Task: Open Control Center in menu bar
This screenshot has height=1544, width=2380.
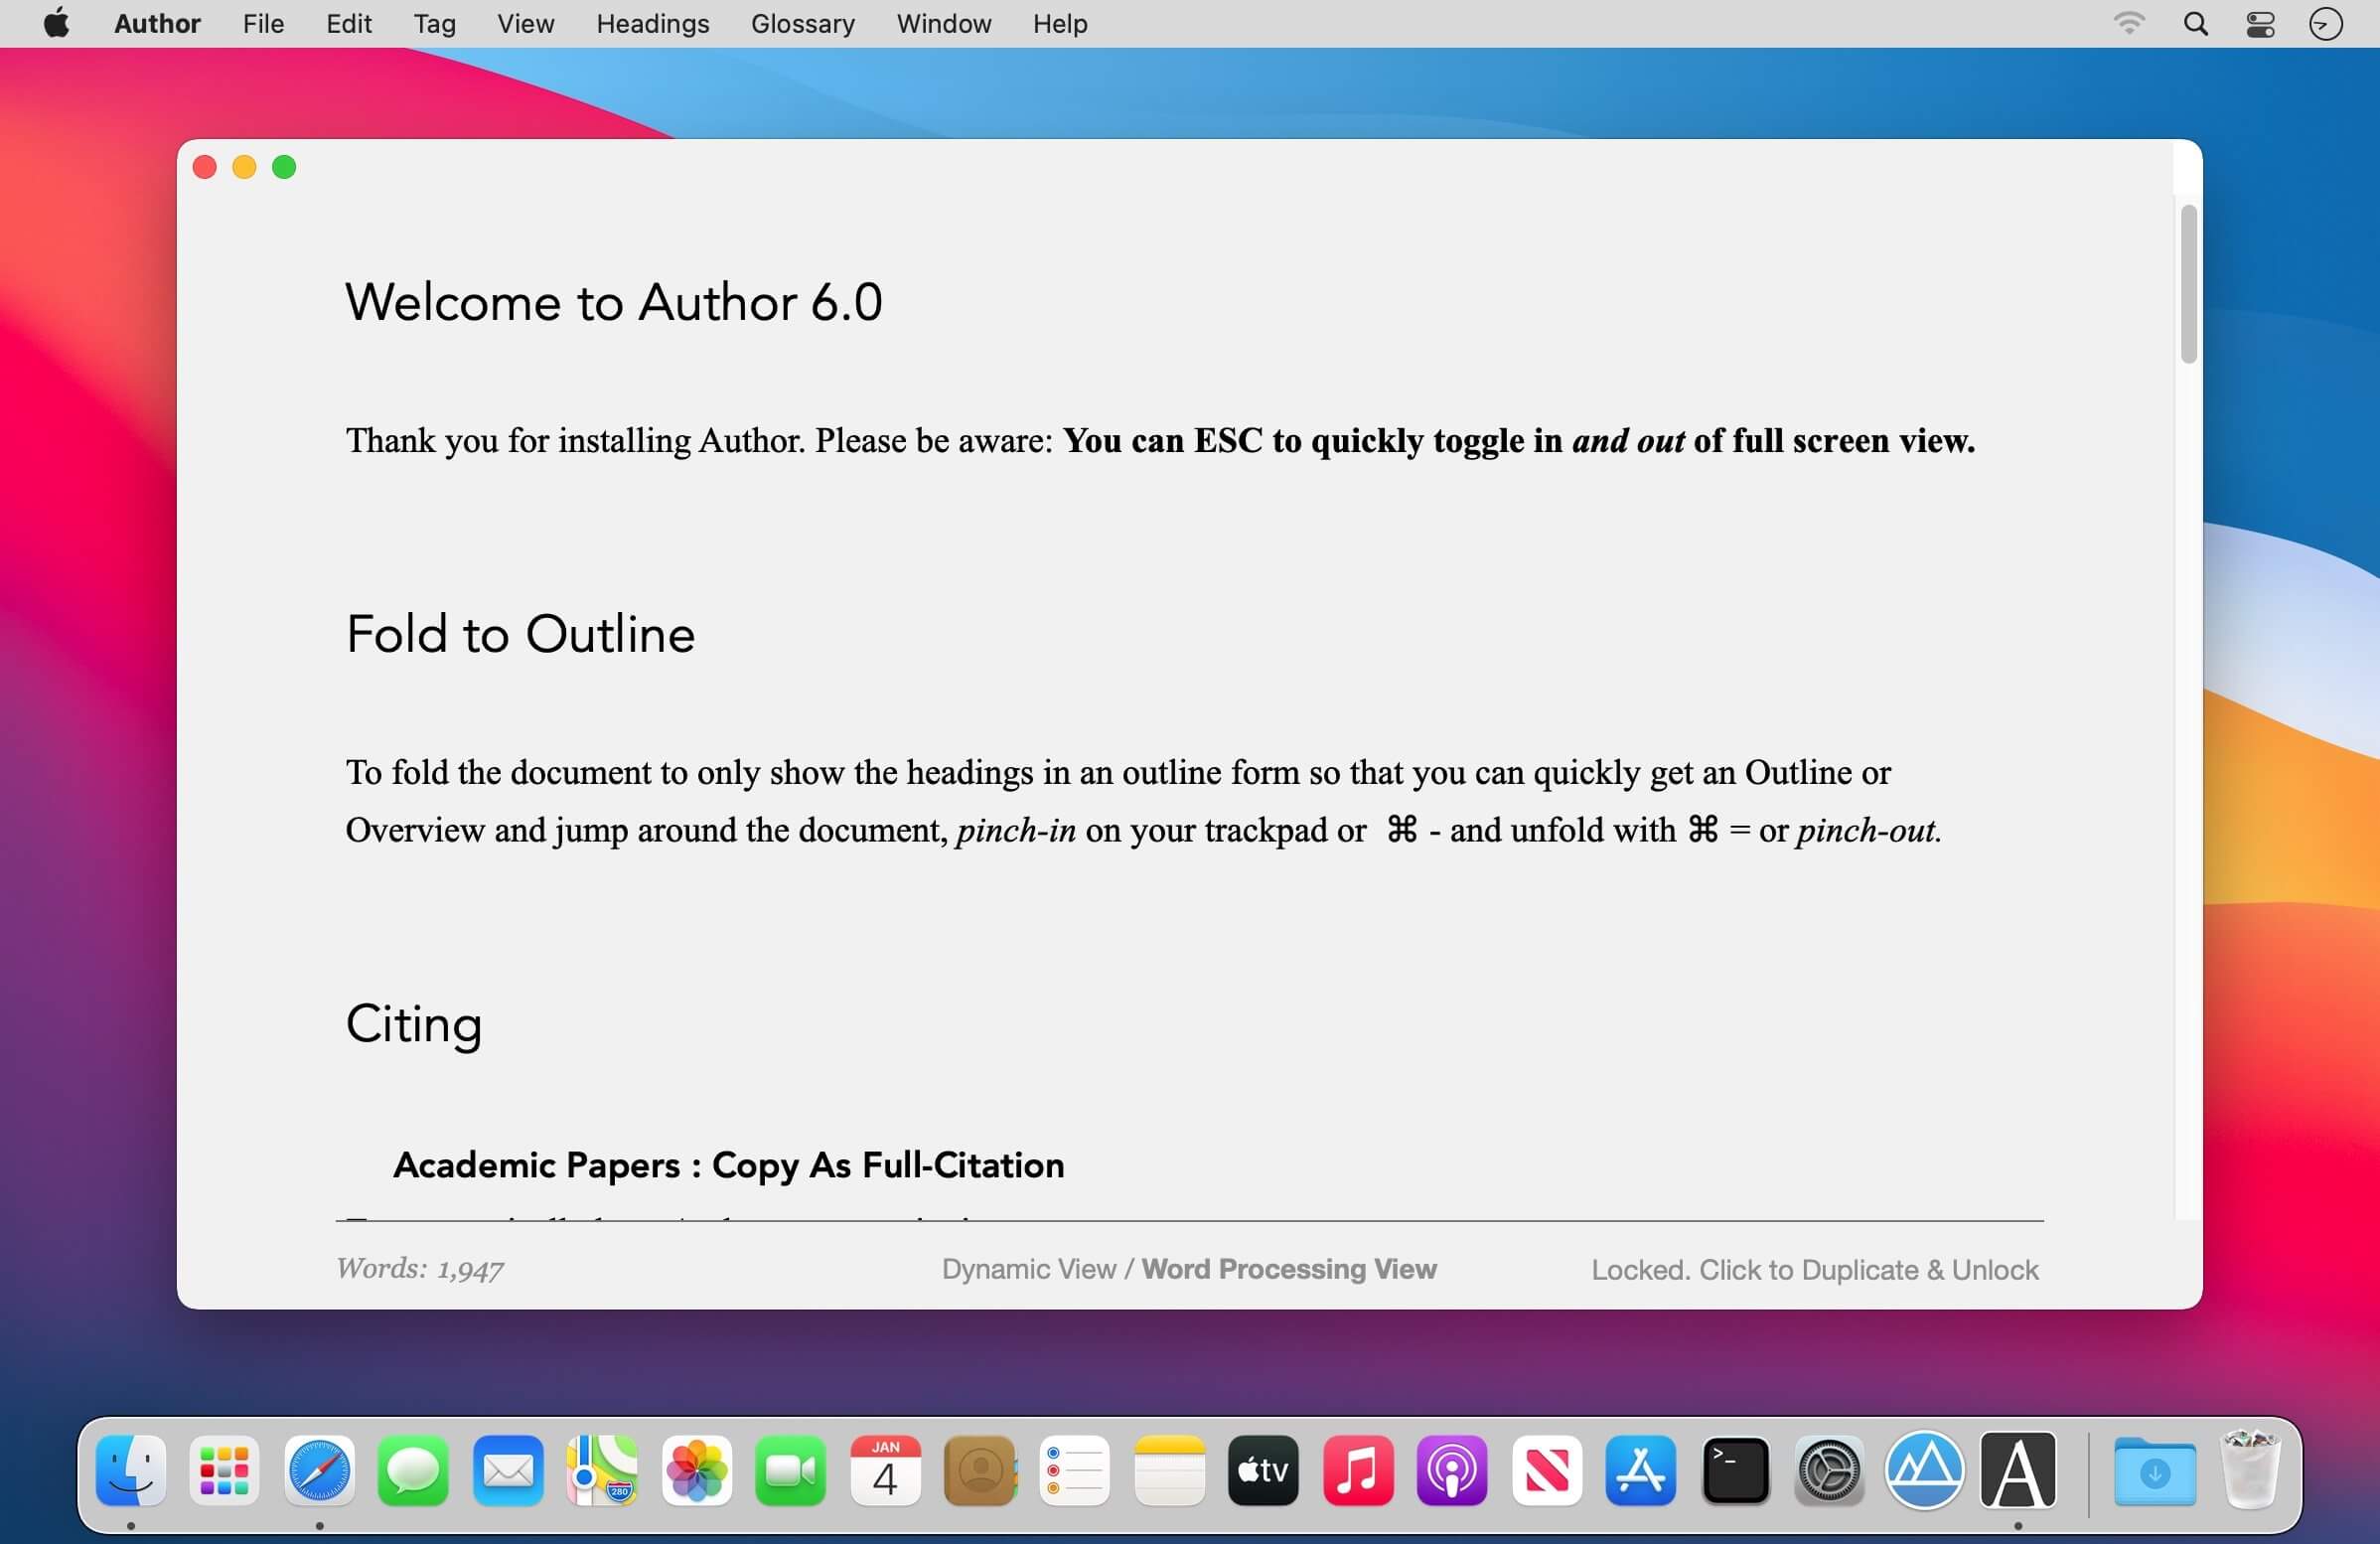Action: (x=2260, y=24)
